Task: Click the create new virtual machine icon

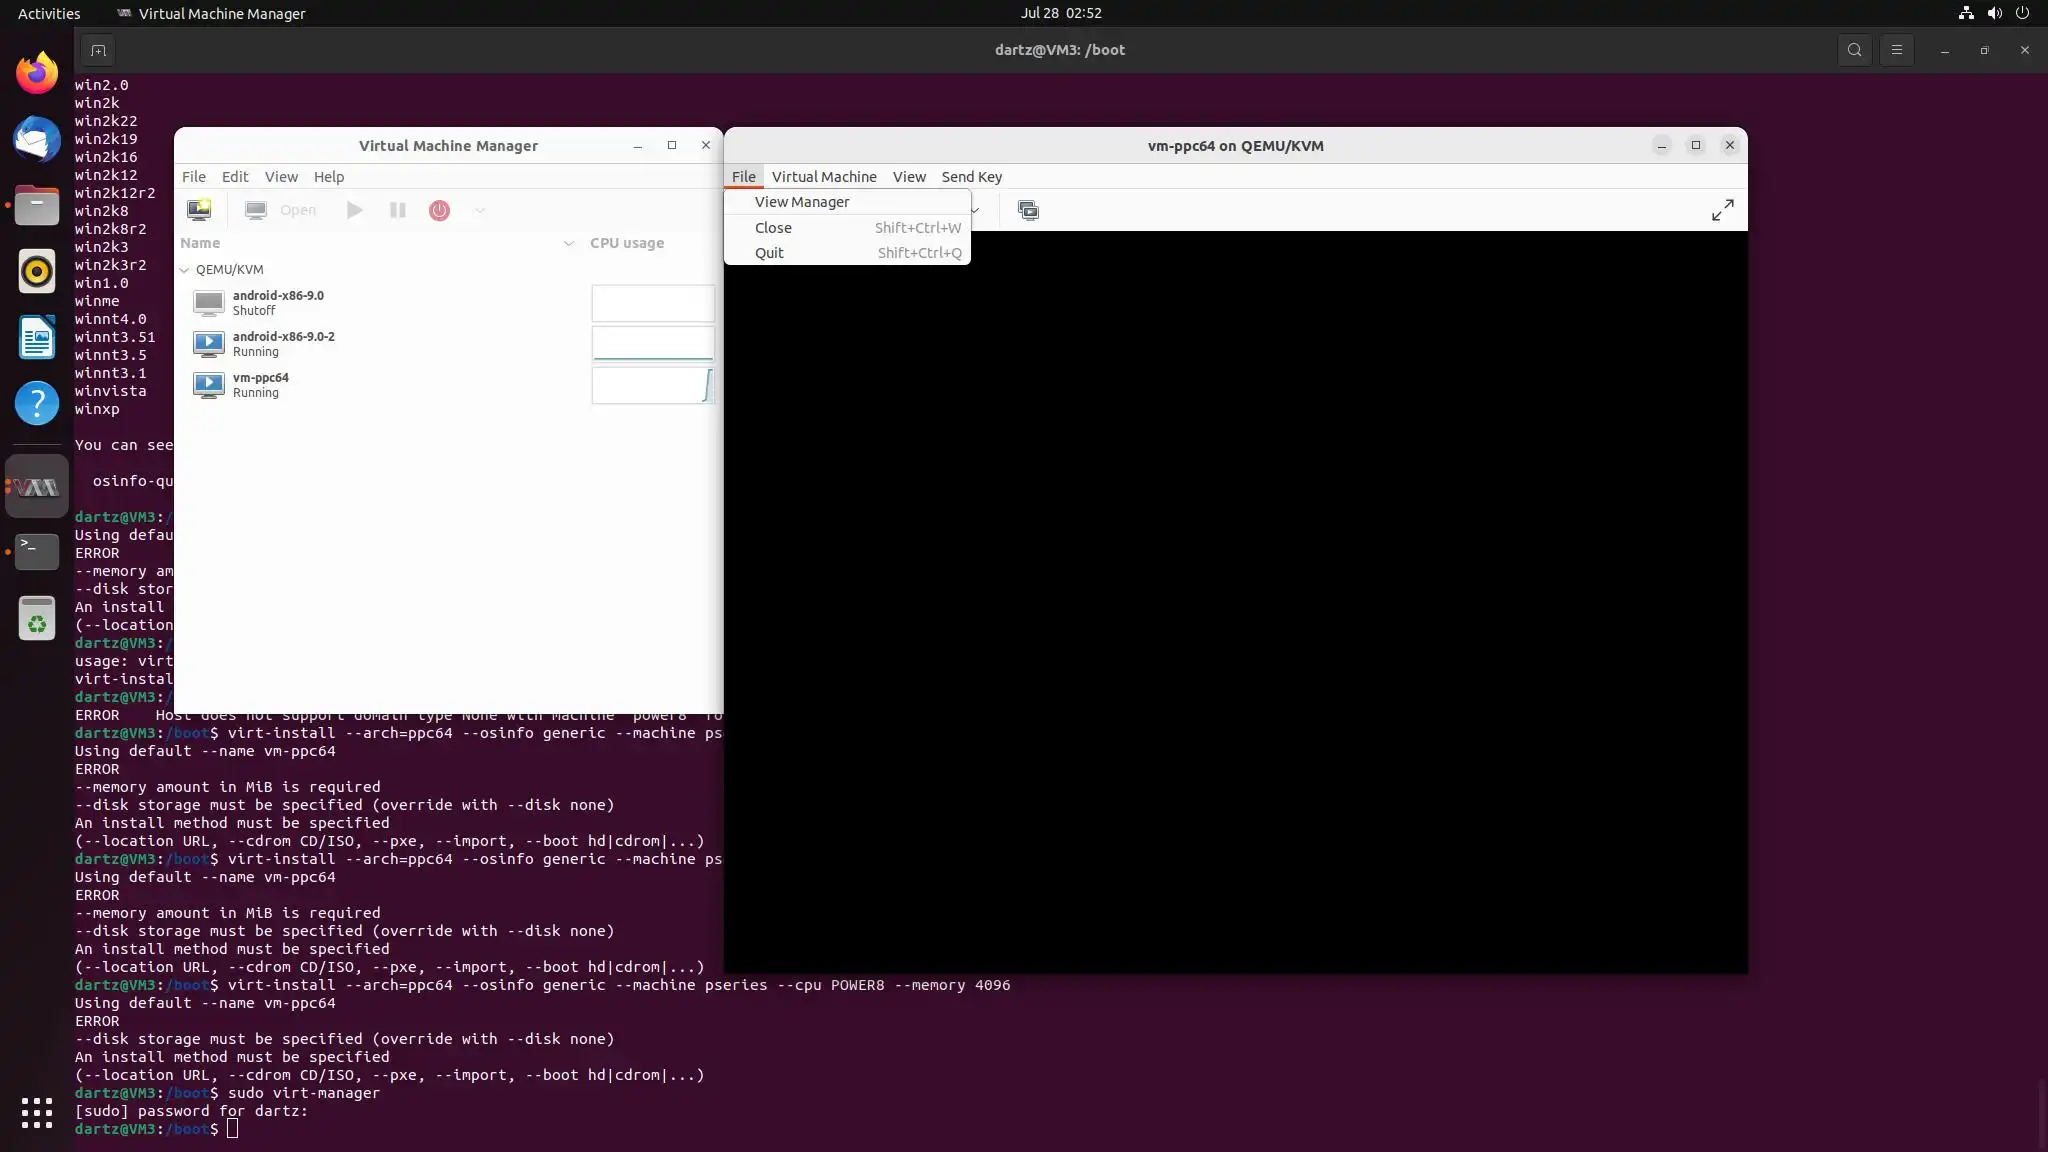Action: (x=199, y=210)
